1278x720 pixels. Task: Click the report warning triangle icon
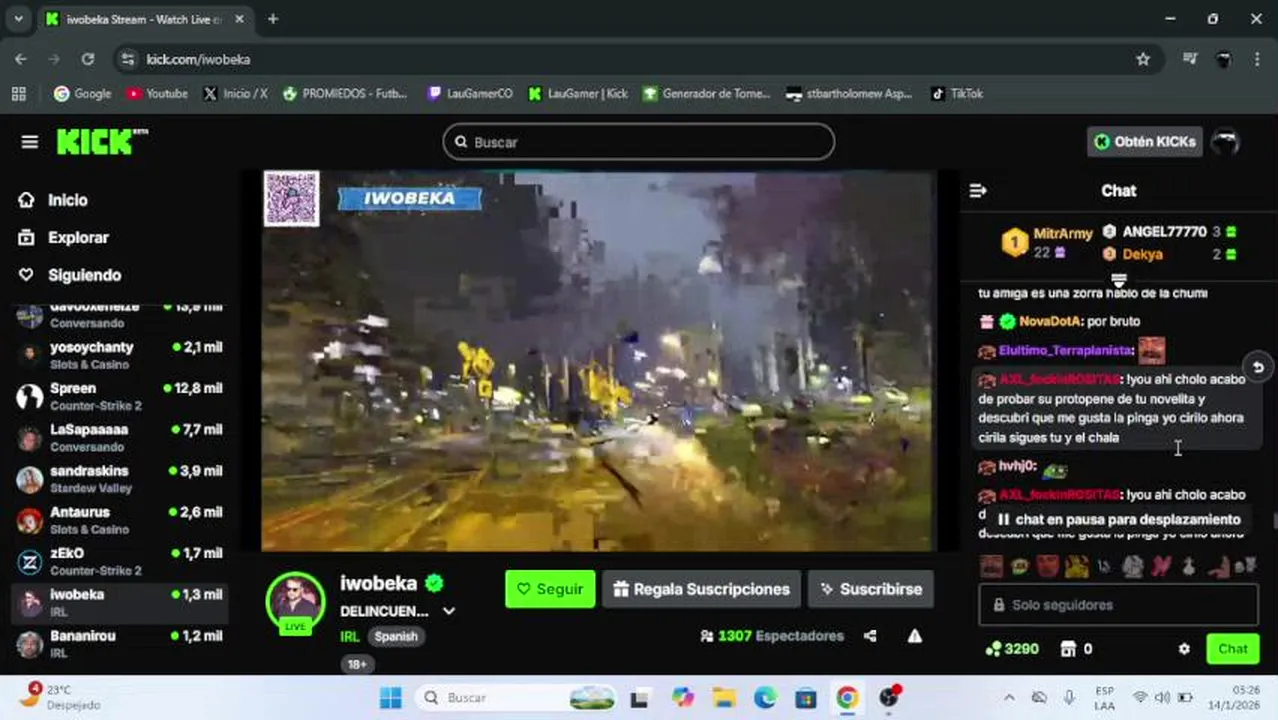[x=914, y=636]
